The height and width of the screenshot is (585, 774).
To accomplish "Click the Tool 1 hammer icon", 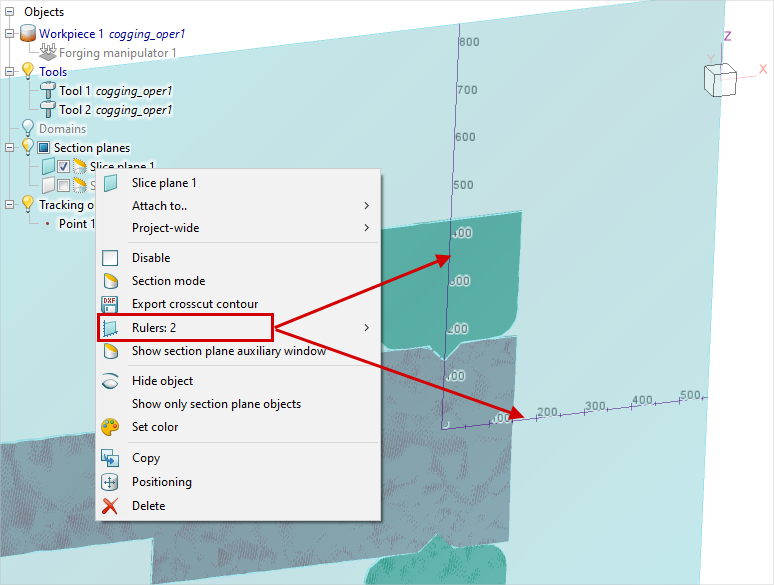I will coord(47,91).
